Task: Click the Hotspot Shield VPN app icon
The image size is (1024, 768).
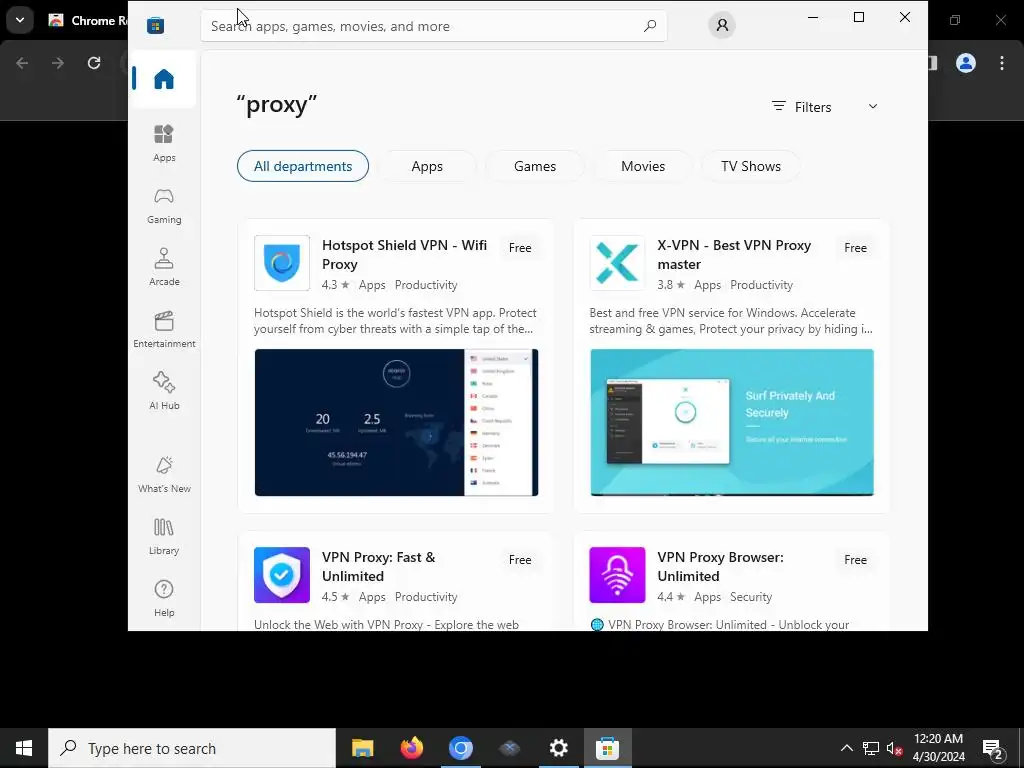Action: [x=282, y=263]
